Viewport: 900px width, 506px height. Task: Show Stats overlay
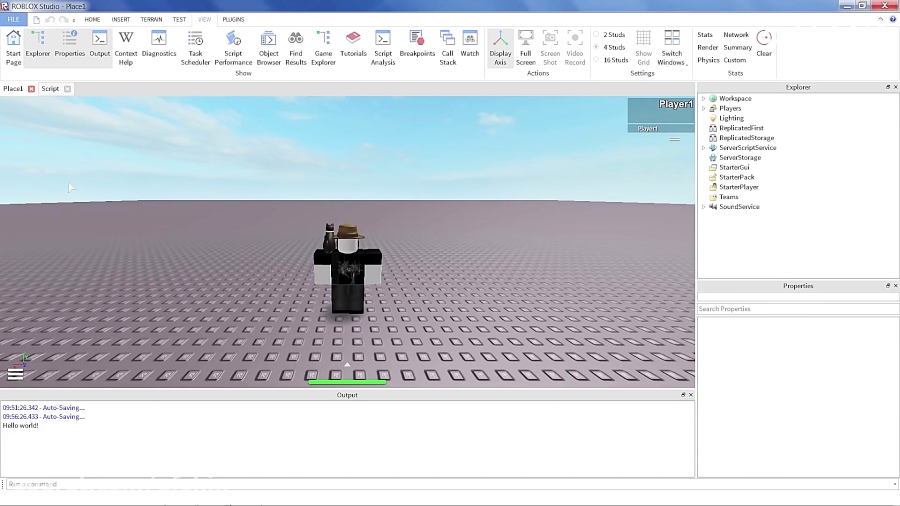coord(705,34)
